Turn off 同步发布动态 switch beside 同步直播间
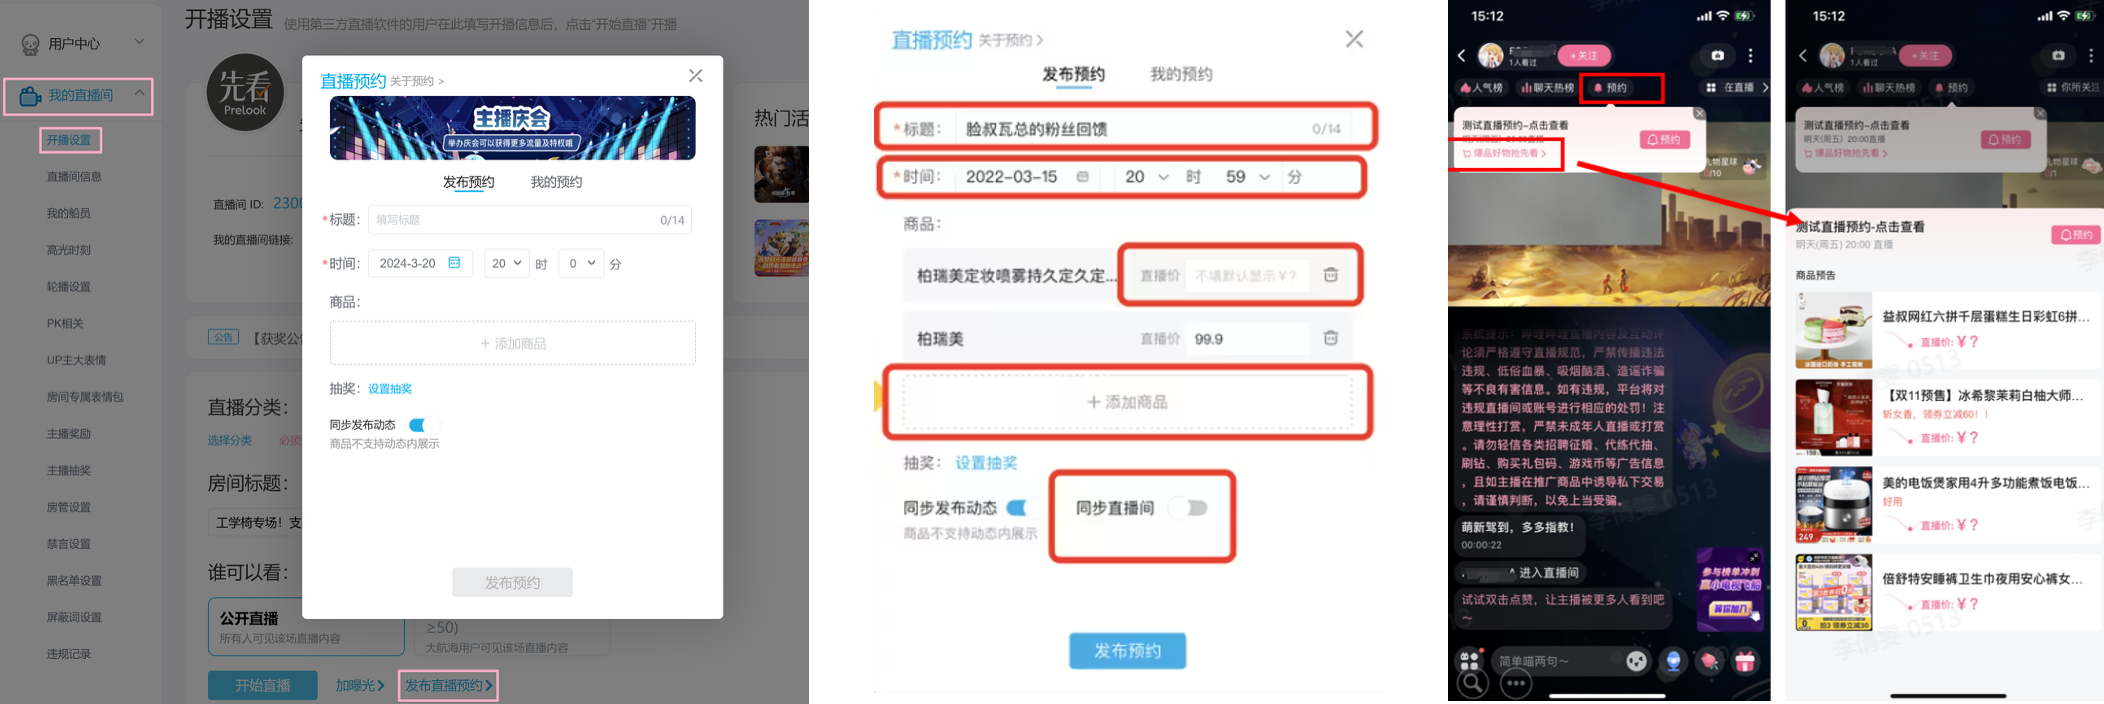2104x704 pixels. click(x=1017, y=508)
